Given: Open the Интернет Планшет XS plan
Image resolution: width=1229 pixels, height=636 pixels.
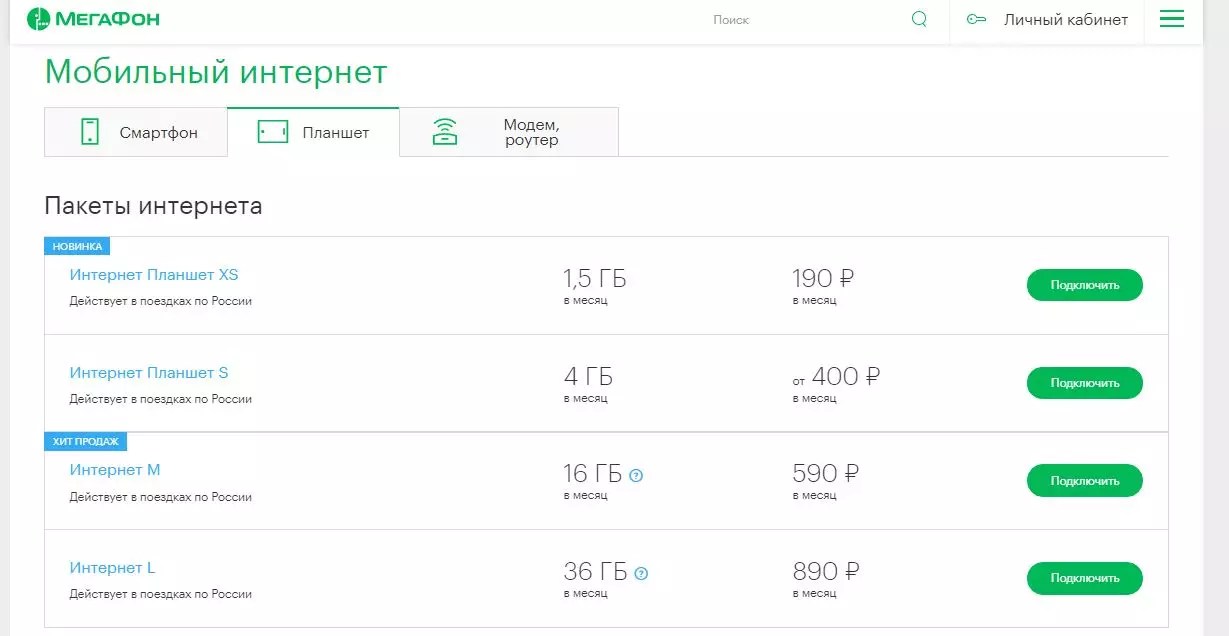Looking at the screenshot, I should pyautogui.click(x=154, y=275).
